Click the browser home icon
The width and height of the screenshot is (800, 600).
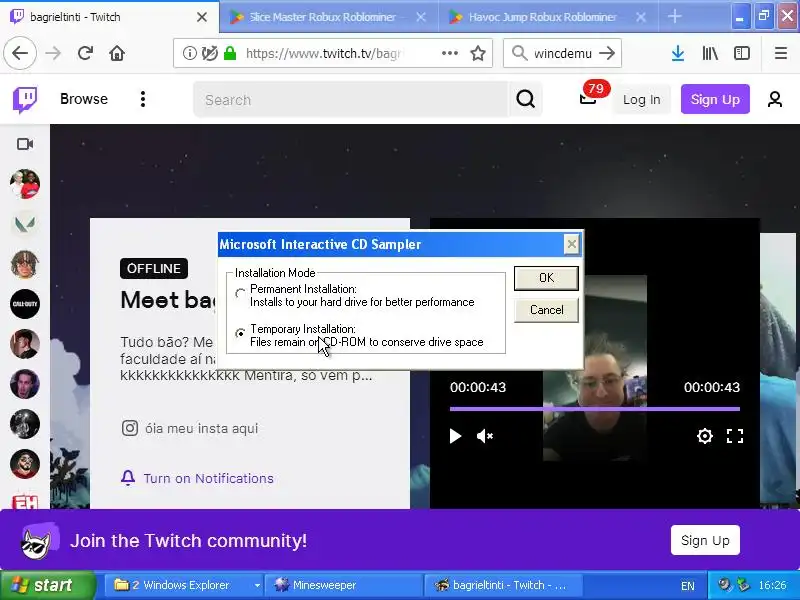117,53
